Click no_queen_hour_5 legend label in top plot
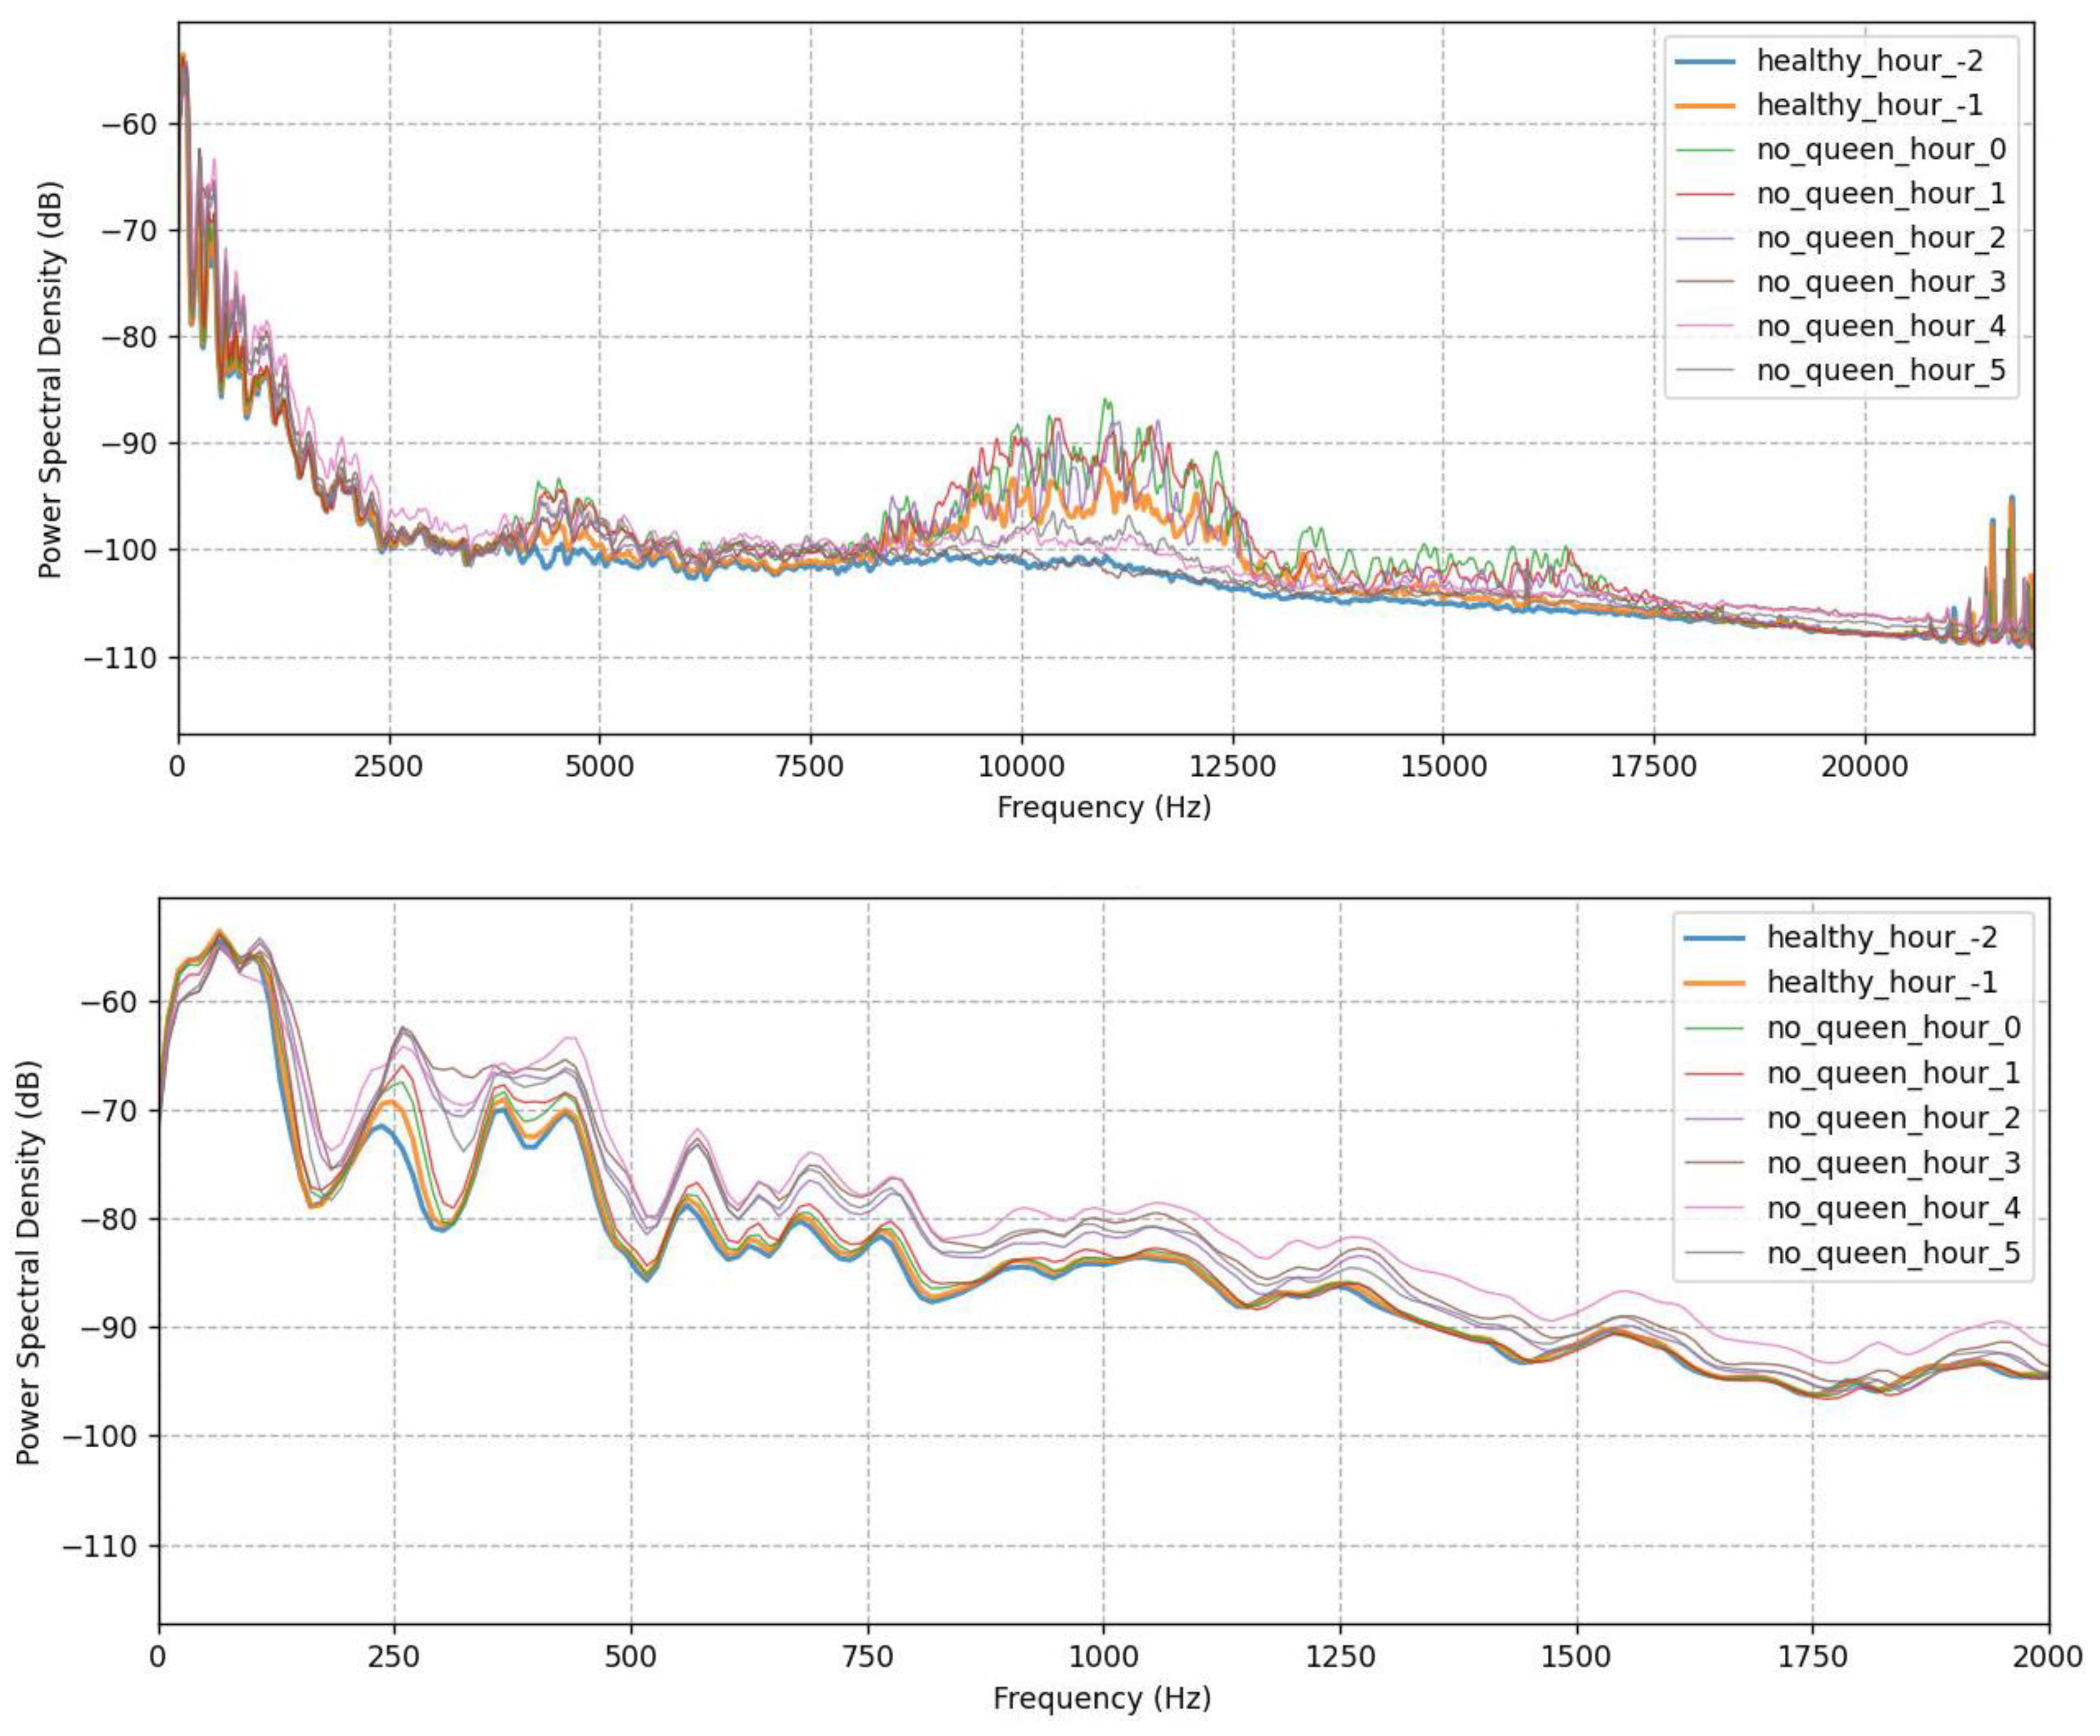2100x1736 pixels. [x=1881, y=371]
